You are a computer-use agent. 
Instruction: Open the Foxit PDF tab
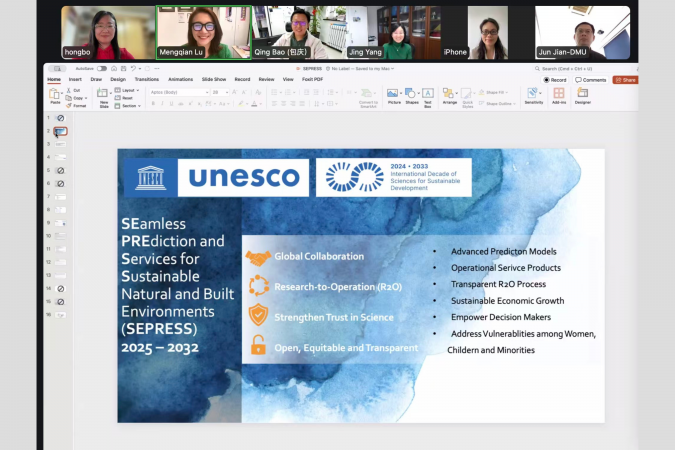[313, 79]
